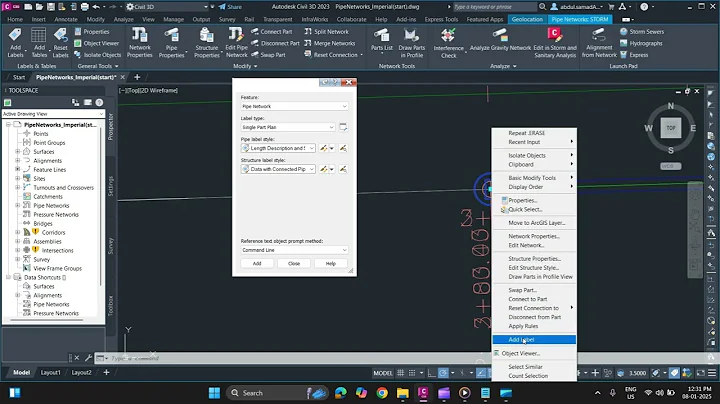
Task: Toggle snap mode in status bar
Action: click(x=412, y=373)
